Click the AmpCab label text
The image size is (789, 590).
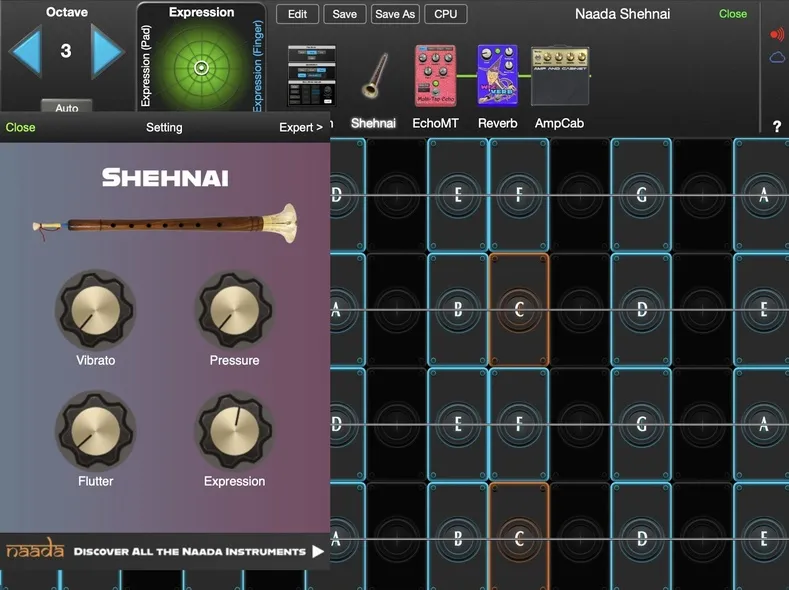click(x=560, y=123)
